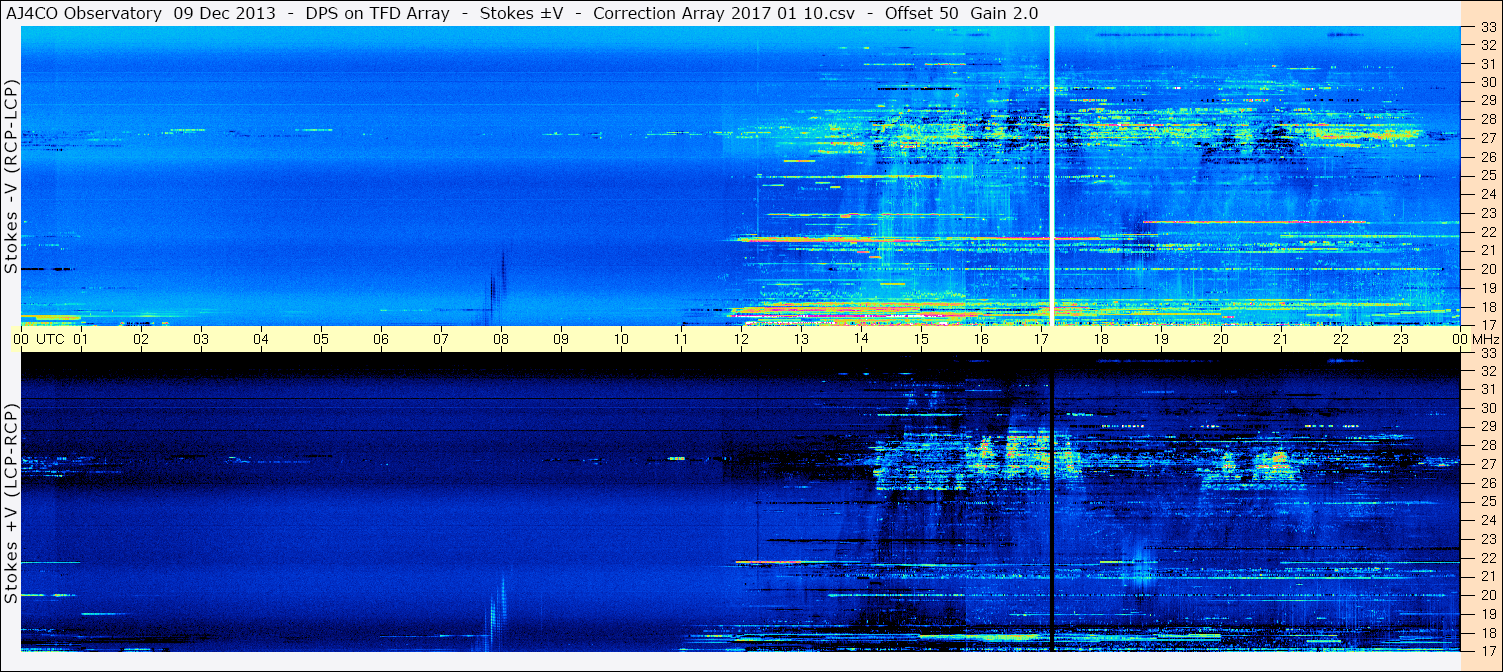Select the 13 hour mark on time axis

801,339
